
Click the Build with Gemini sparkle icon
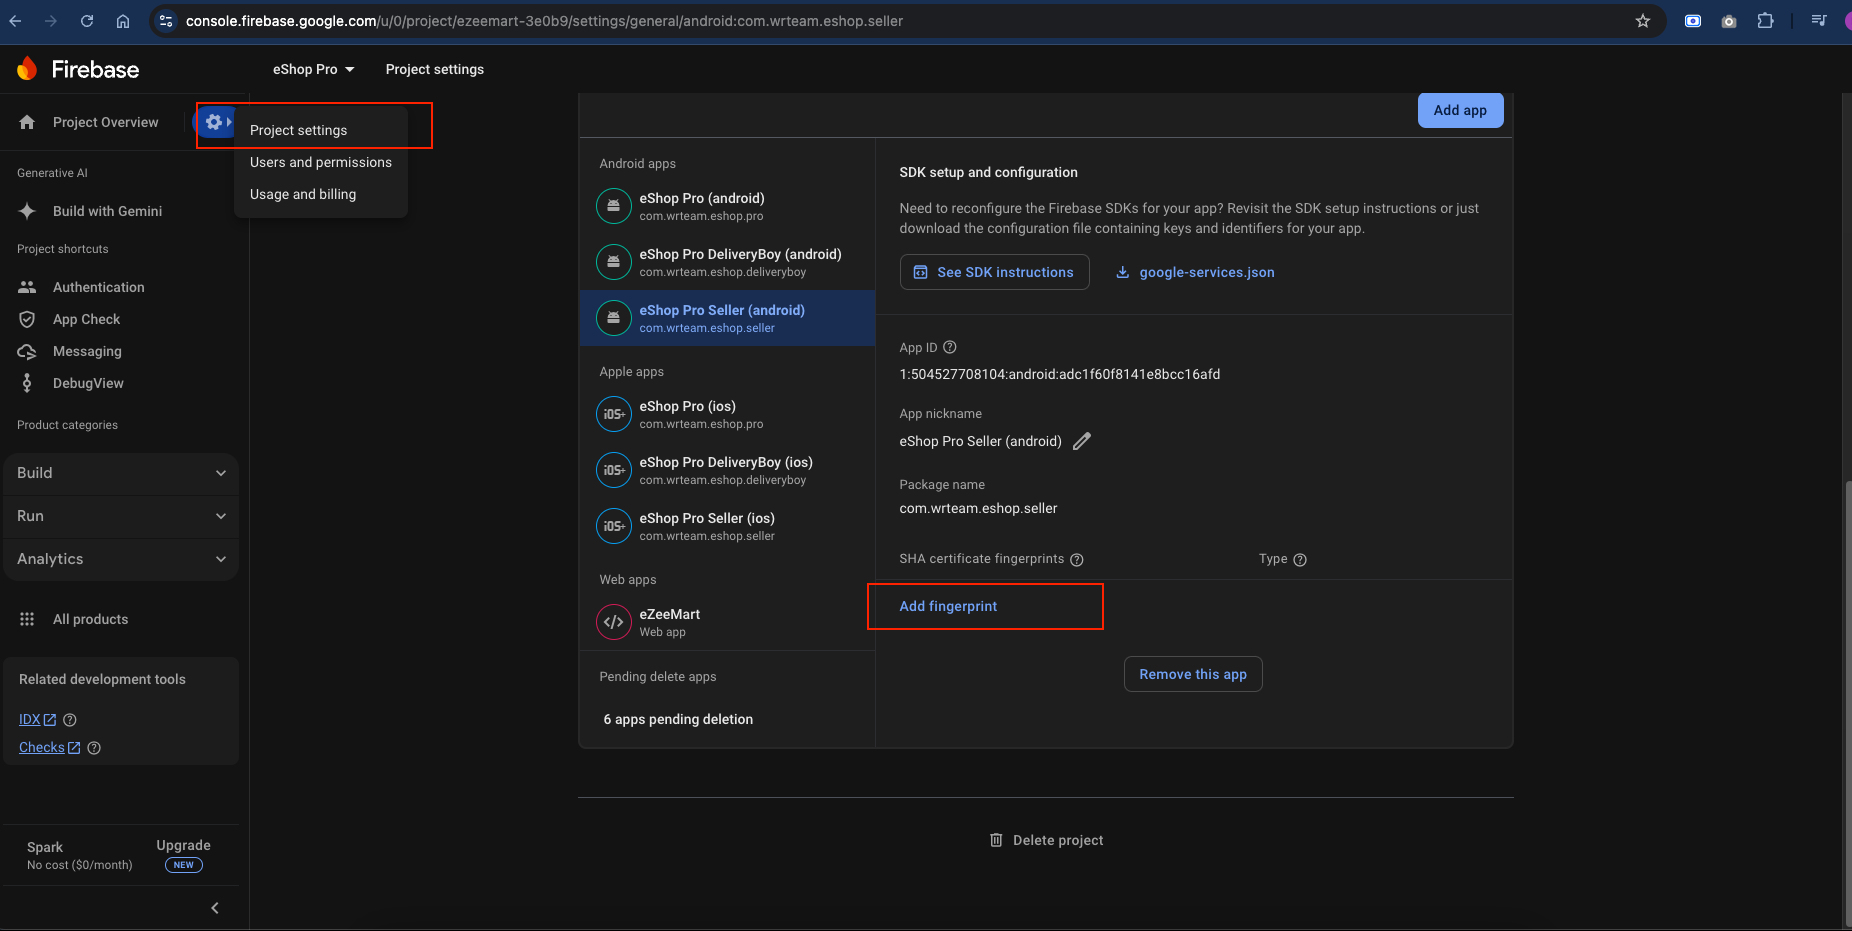[x=27, y=211]
